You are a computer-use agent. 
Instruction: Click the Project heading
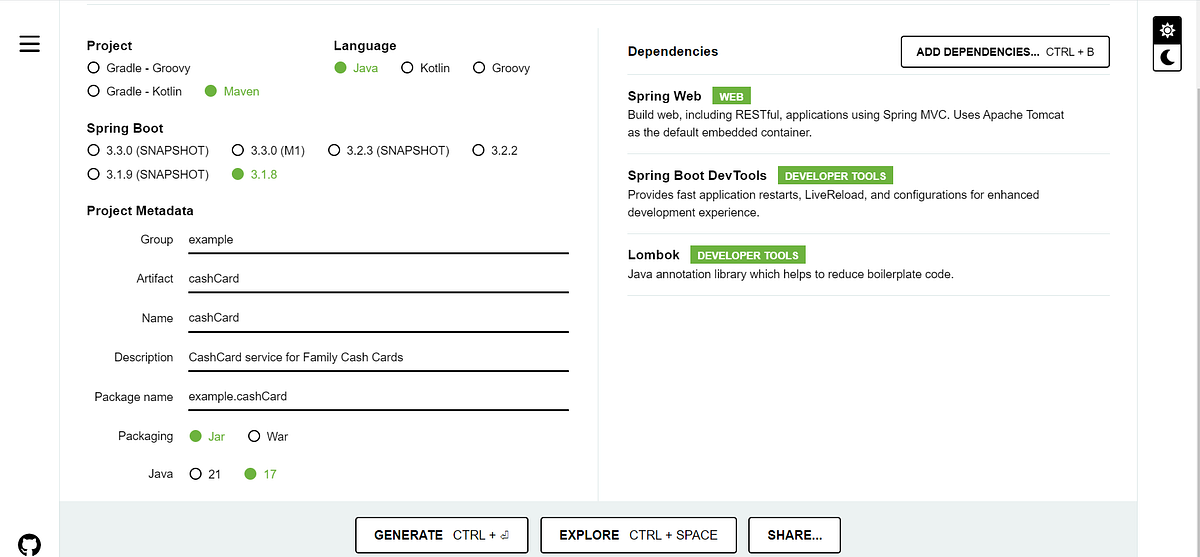109,46
